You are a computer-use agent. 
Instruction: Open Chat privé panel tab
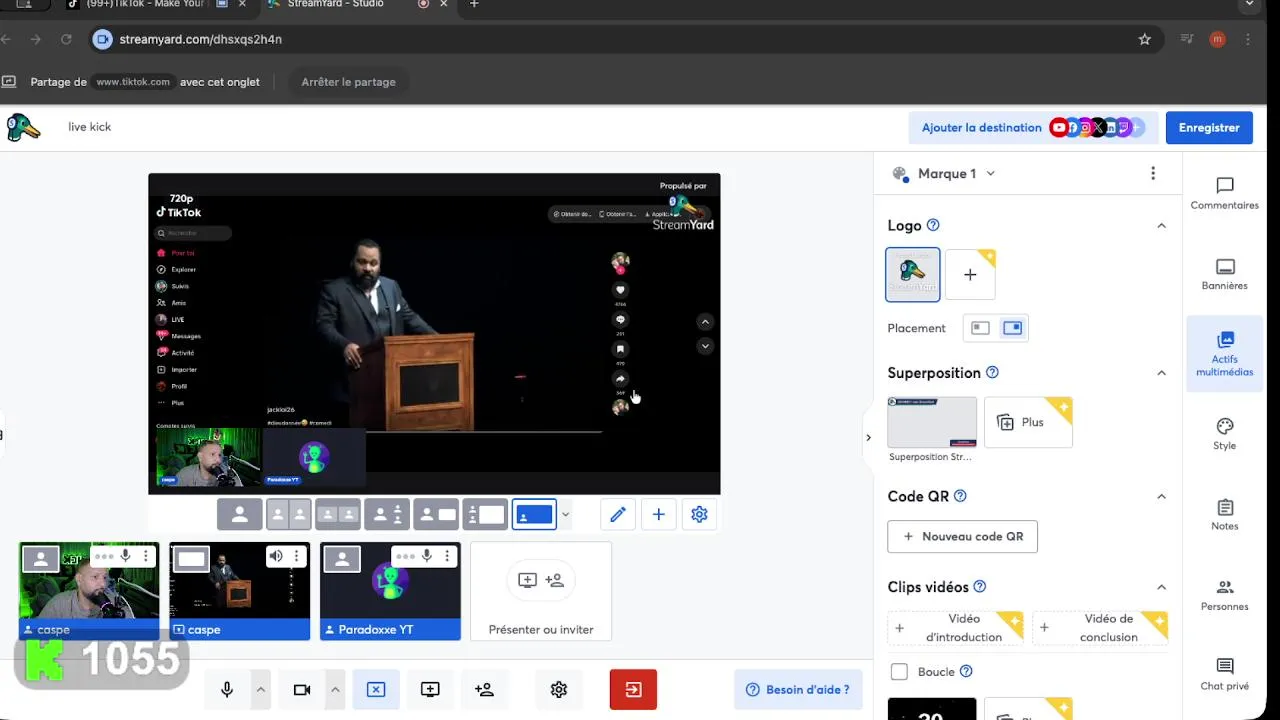1225,675
